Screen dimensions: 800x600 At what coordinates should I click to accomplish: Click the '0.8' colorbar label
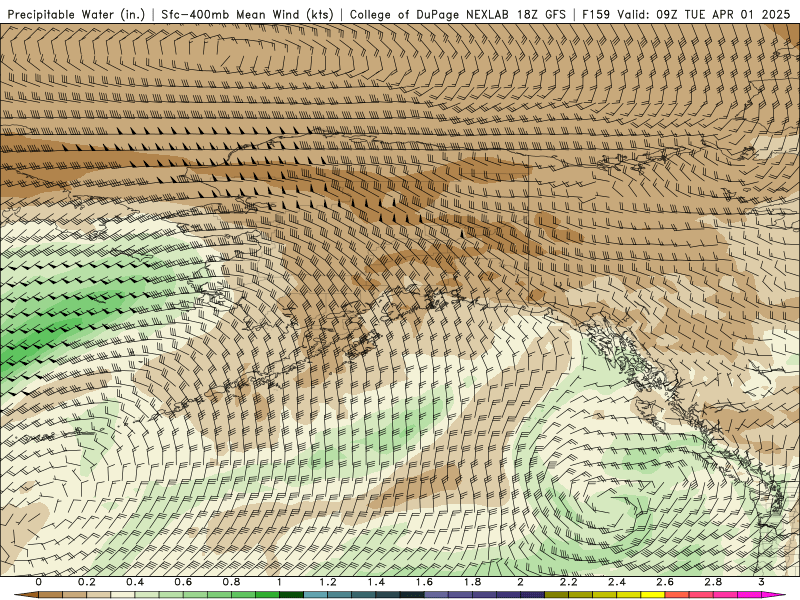[232, 582]
